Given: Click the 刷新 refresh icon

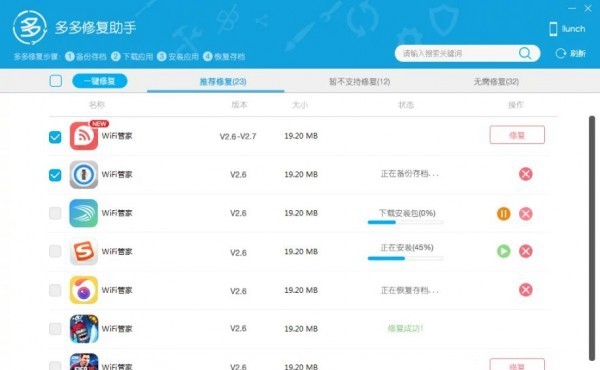Looking at the screenshot, I should [561, 53].
